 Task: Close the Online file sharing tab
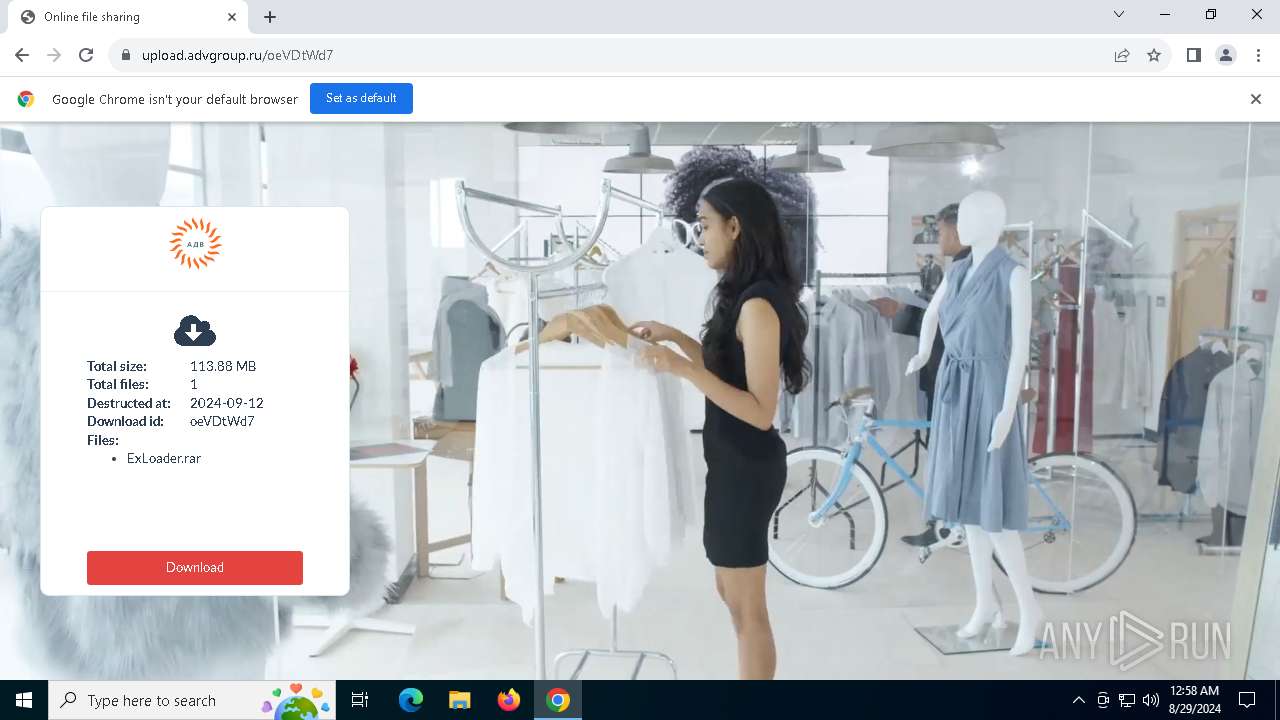click(x=232, y=17)
